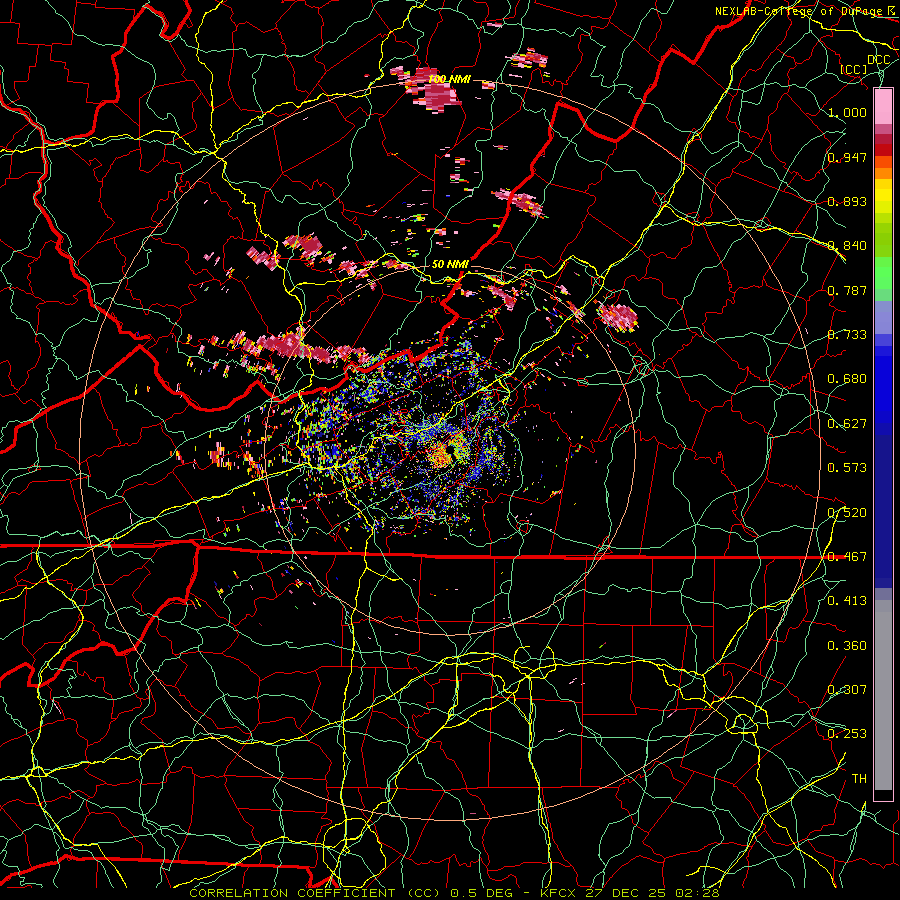Select the 0.680 legend value

click(847, 379)
